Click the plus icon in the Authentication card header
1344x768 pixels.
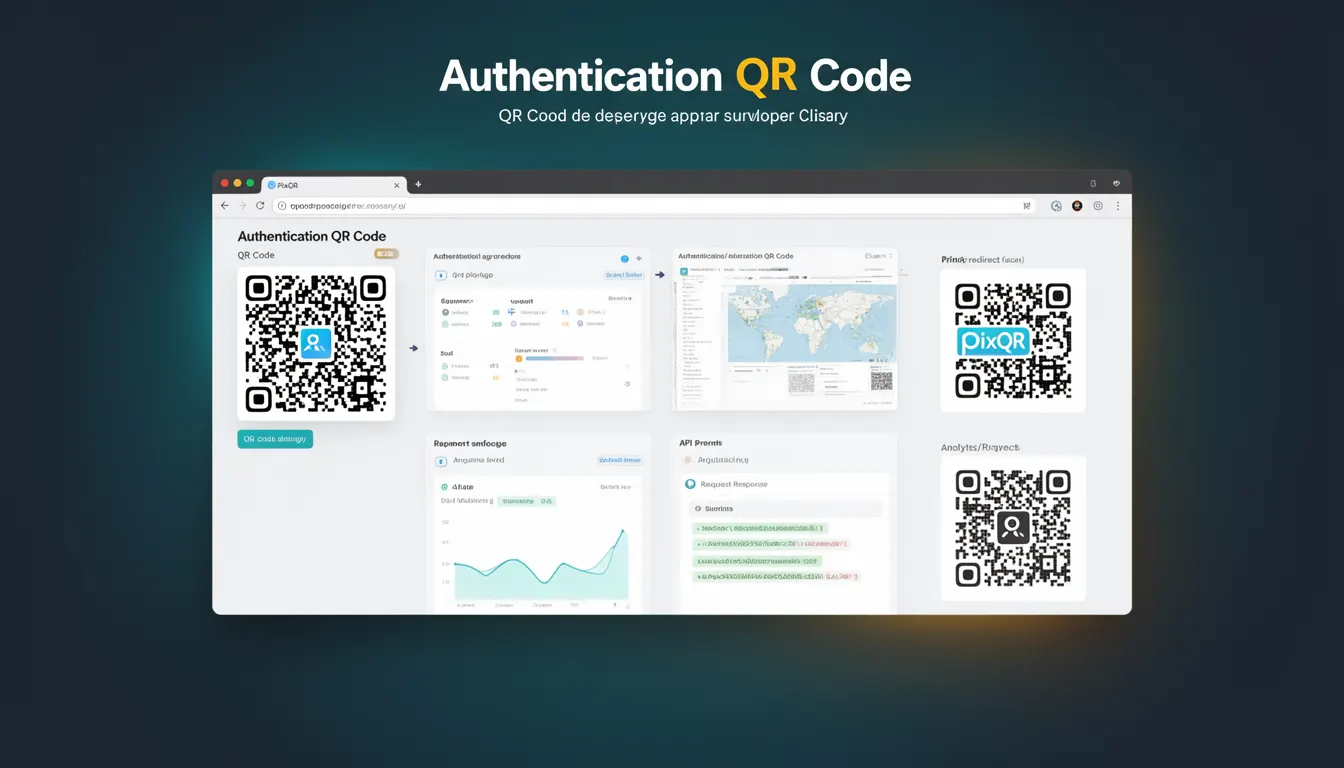[x=639, y=258]
